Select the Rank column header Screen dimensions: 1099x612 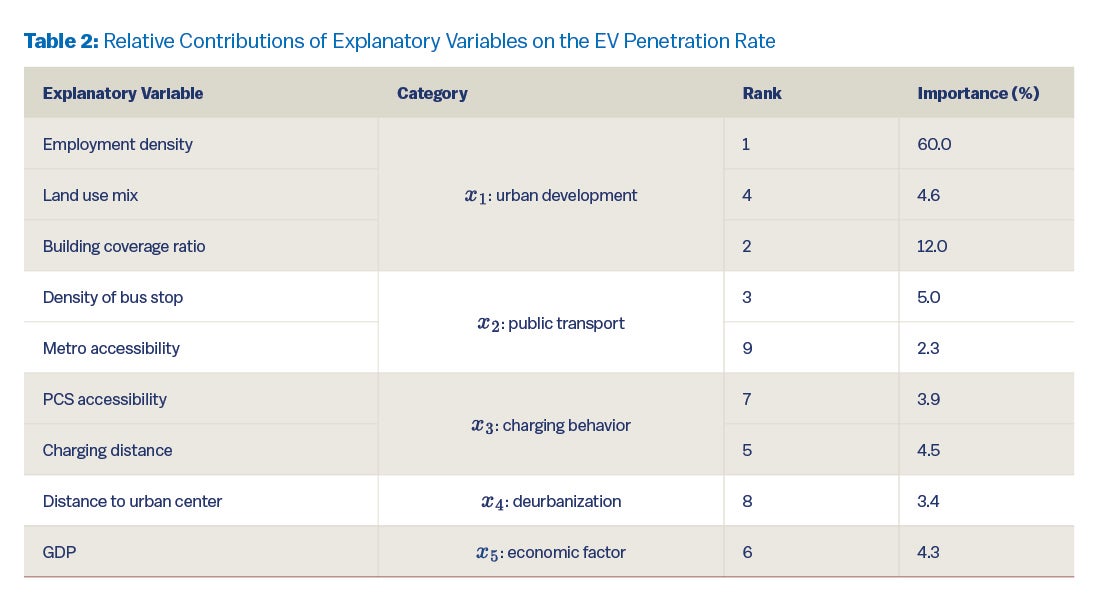coord(762,93)
